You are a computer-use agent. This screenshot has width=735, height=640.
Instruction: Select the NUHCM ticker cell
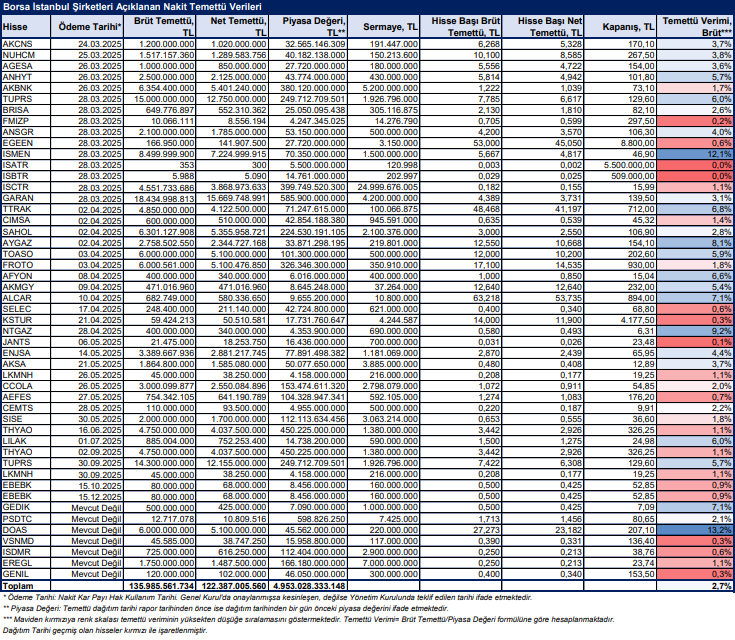click(x=26, y=55)
